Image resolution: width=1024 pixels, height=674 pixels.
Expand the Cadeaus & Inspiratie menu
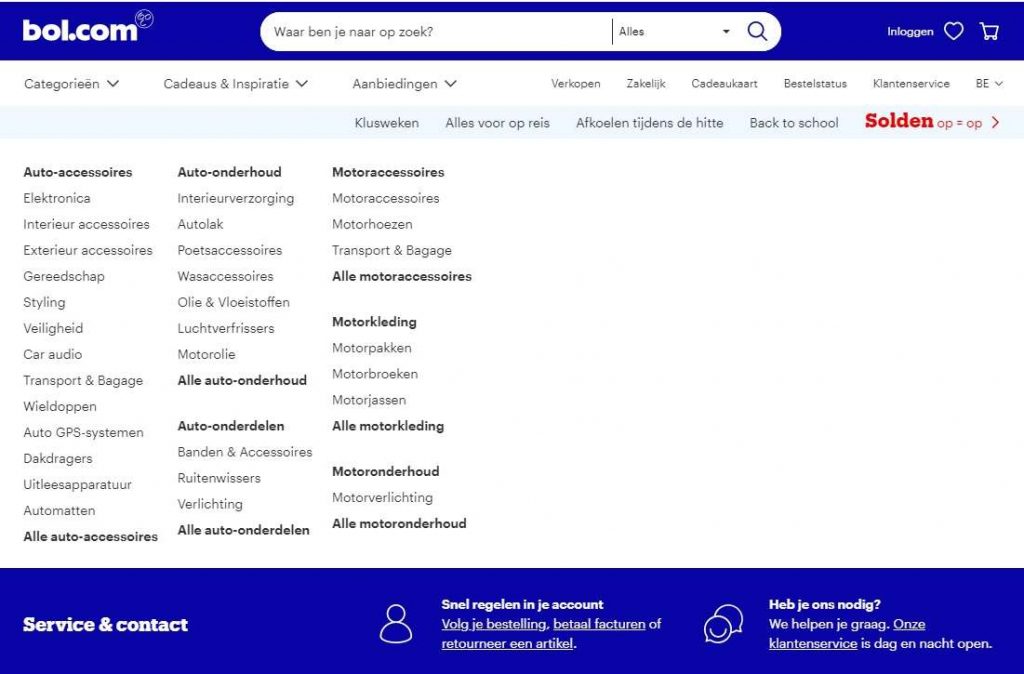point(235,84)
